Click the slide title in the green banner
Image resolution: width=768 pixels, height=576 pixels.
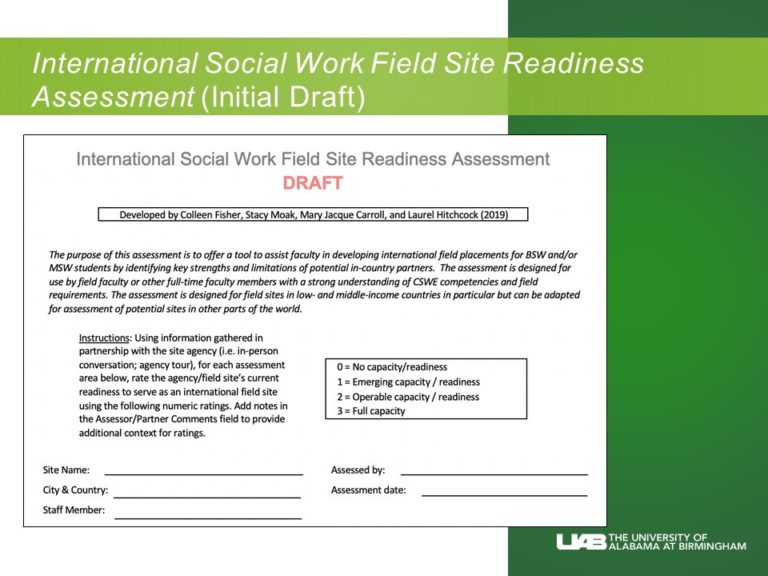(x=338, y=80)
